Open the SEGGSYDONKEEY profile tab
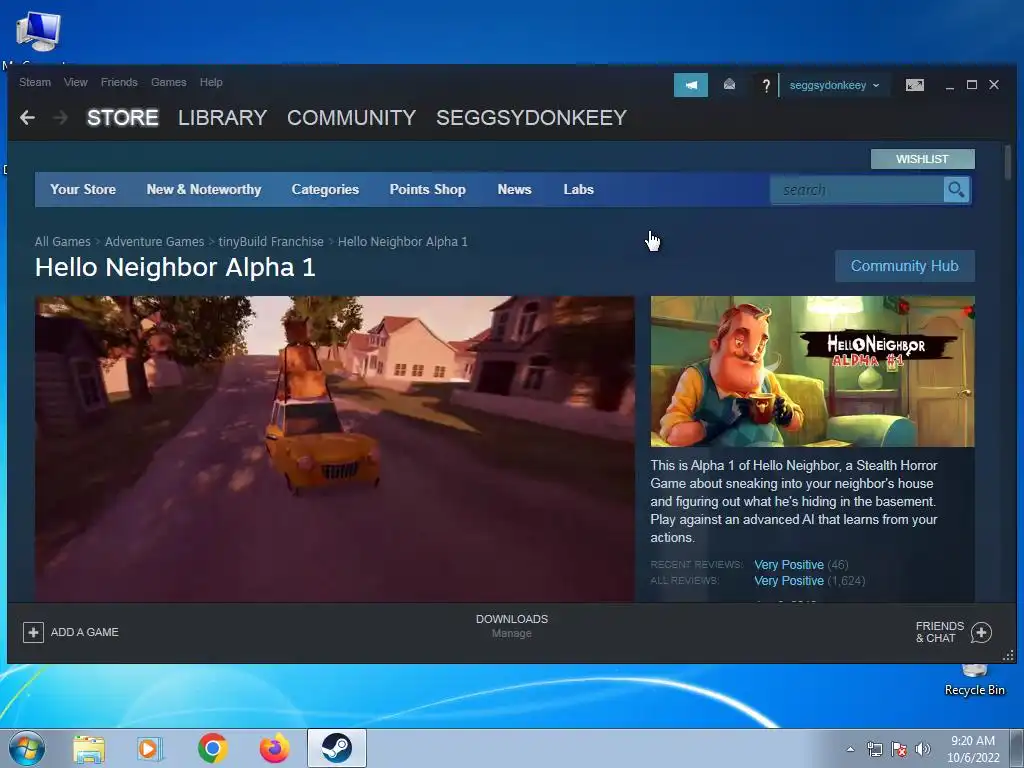This screenshot has width=1024, height=768. tap(532, 118)
